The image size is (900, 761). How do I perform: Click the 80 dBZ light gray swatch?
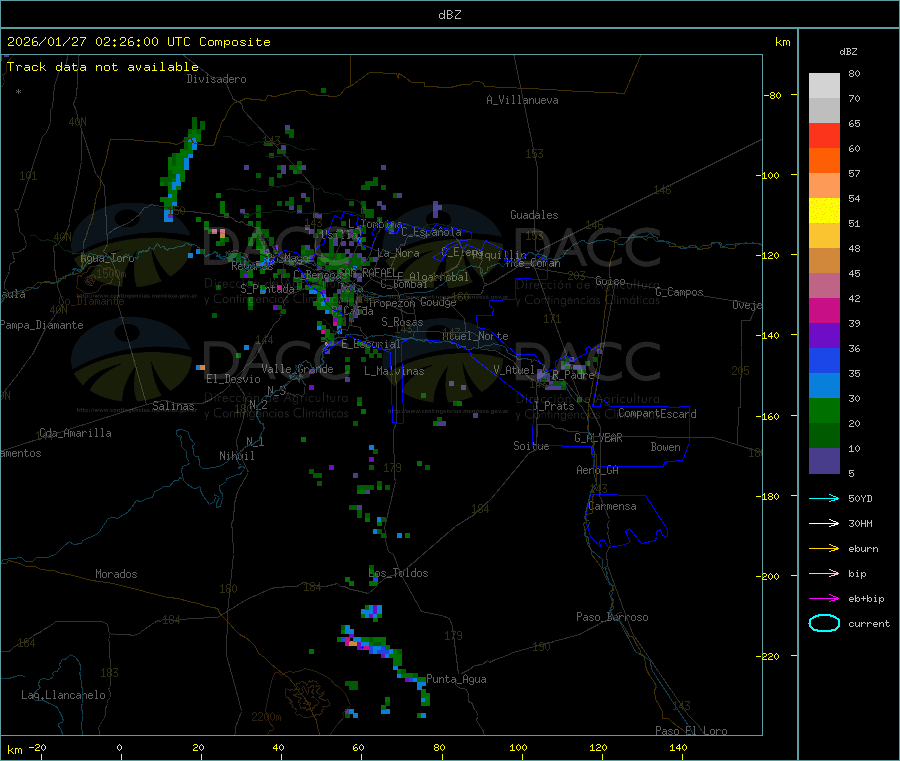point(824,86)
